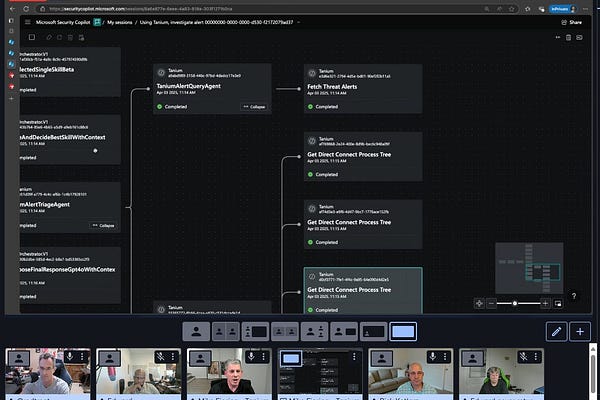Click the DecideBestSkillWithContext node title
Image resolution: width=600 pixels, height=400 pixels.
tap(63, 137)
